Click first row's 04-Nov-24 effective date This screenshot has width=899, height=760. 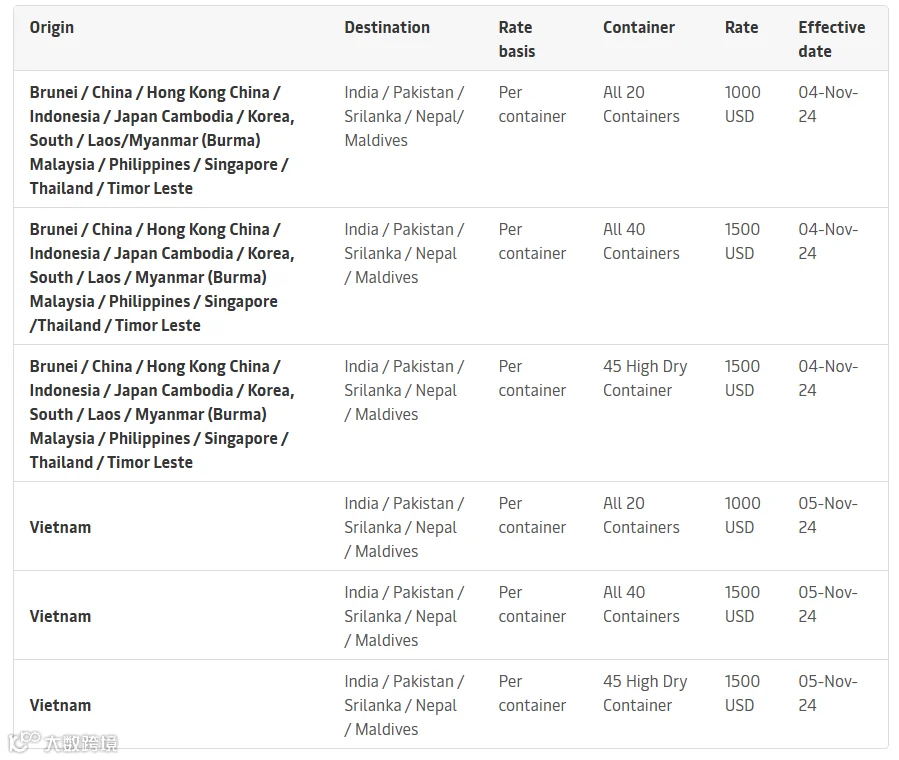[x=827, y=104]
